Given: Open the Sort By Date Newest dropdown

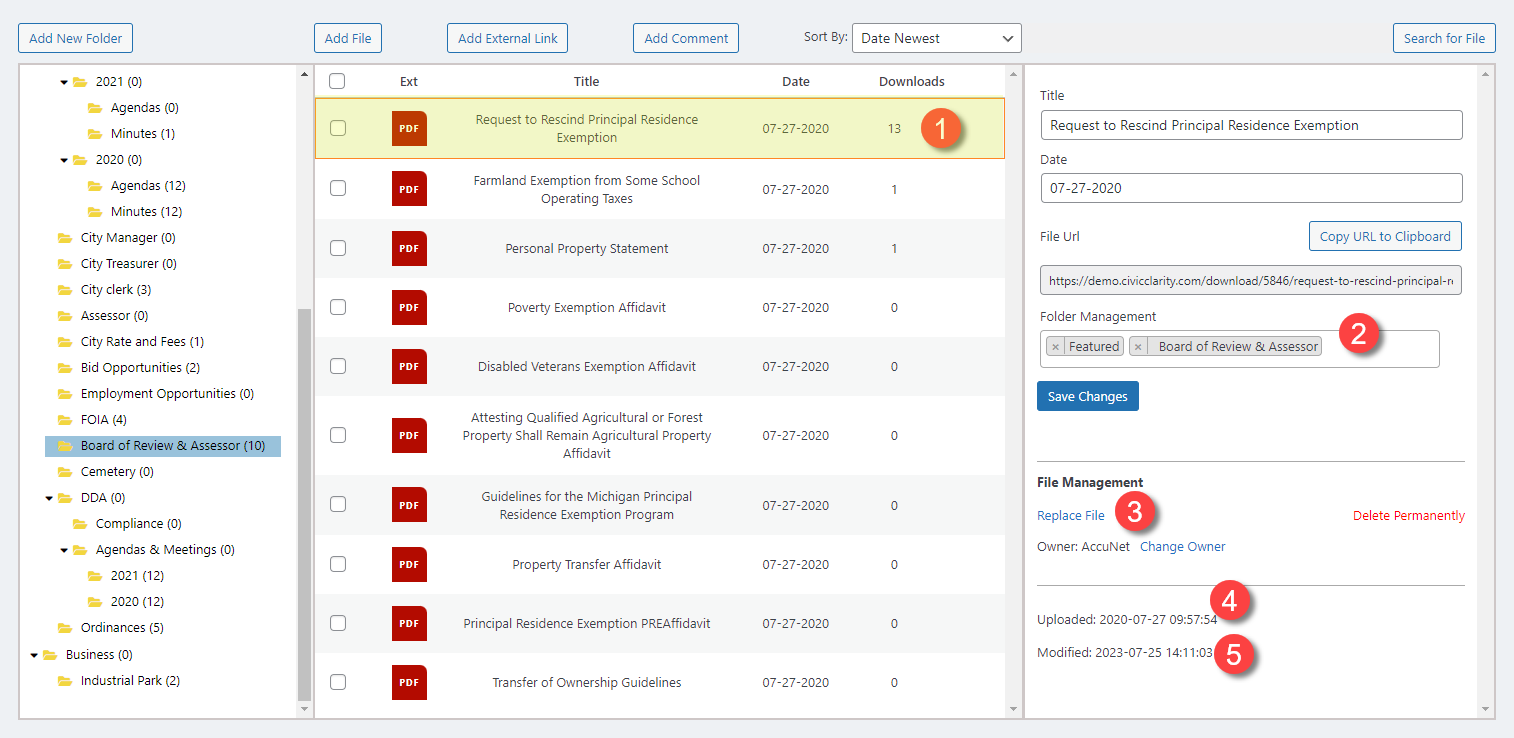Looking at the screenshot, I should click(937, 38).
